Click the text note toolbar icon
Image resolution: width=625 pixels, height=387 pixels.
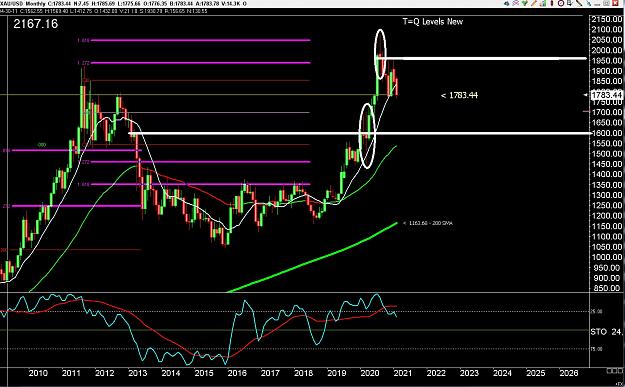(570, 3)
